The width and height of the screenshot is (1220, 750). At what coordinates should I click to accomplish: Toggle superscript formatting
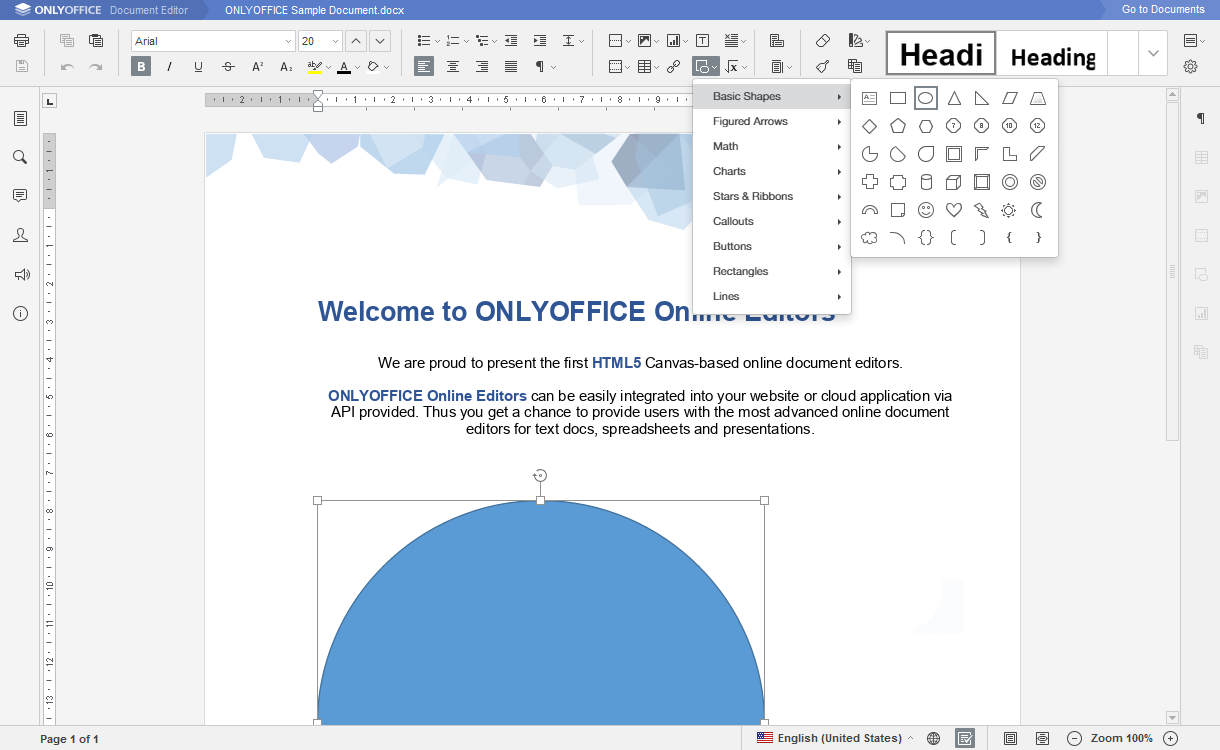pos(257,67)
